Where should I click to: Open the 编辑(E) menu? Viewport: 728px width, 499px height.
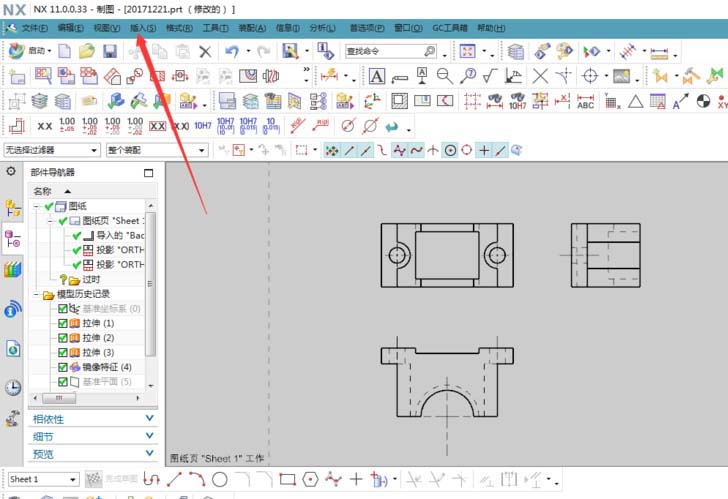pos(71,28)
